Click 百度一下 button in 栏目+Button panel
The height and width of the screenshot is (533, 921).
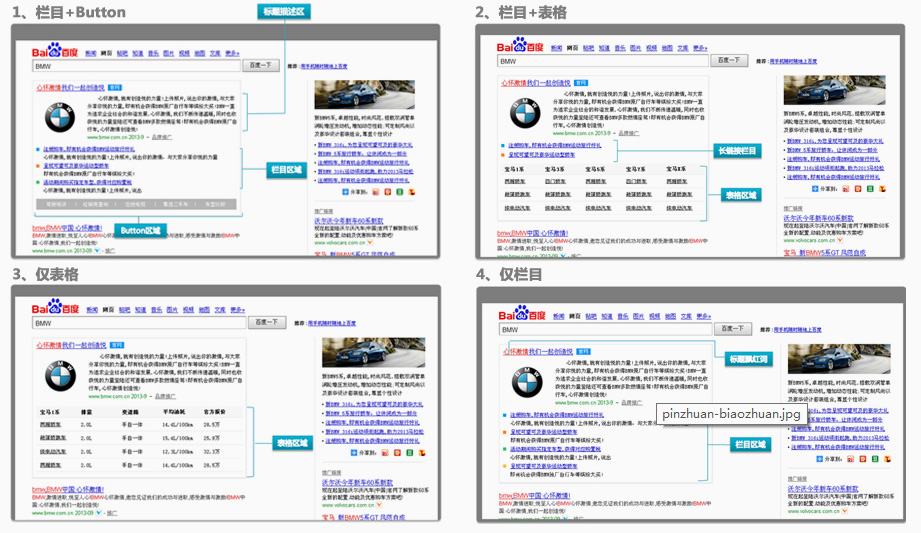point(261,65)
